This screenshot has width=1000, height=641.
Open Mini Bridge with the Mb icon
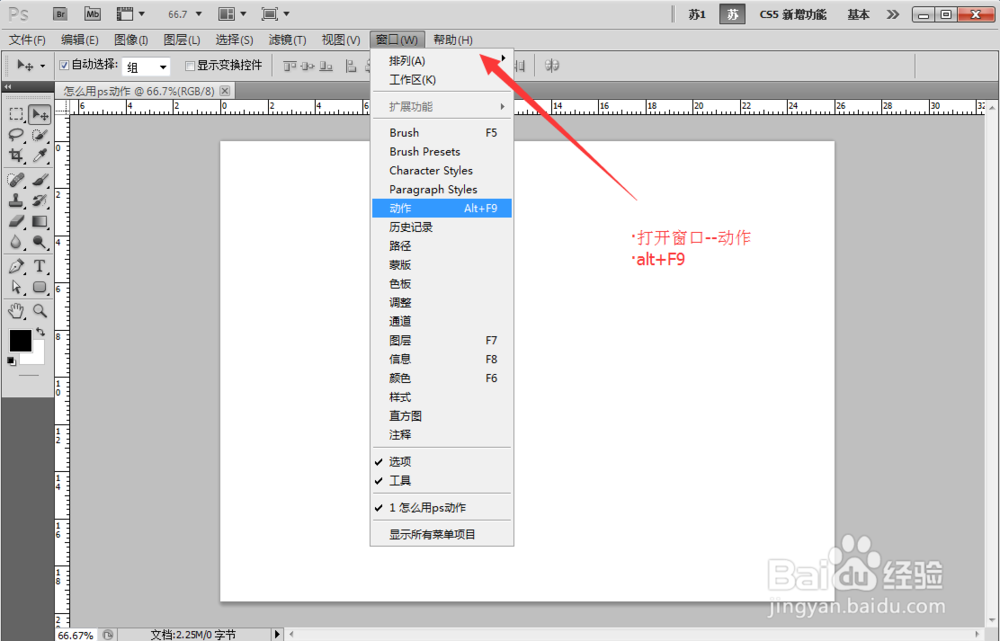click(x=93, y=13)
